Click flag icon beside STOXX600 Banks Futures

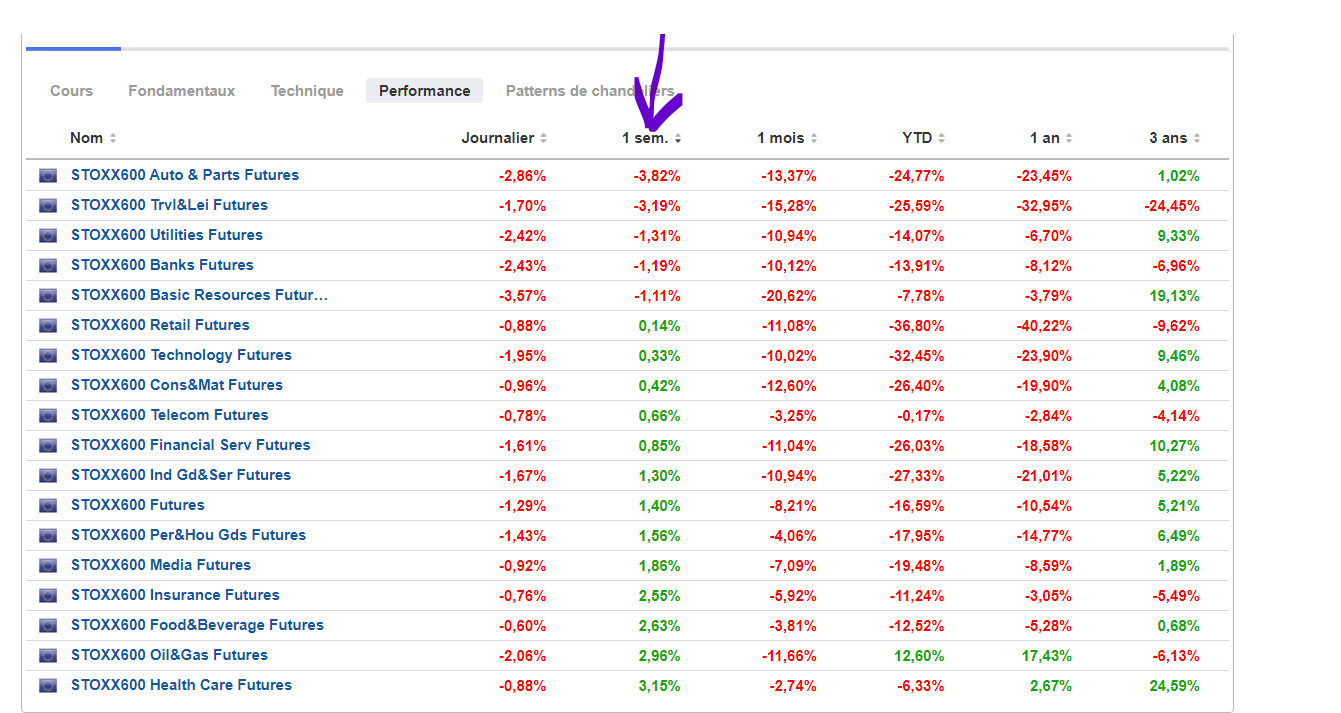pyautogui.click(x=48, y=265)
